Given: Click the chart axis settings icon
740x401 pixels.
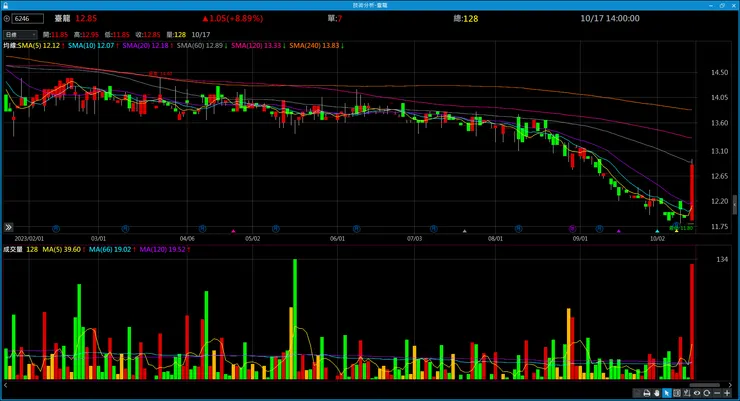Looking at the screenshot, I should tap(687, 393).
